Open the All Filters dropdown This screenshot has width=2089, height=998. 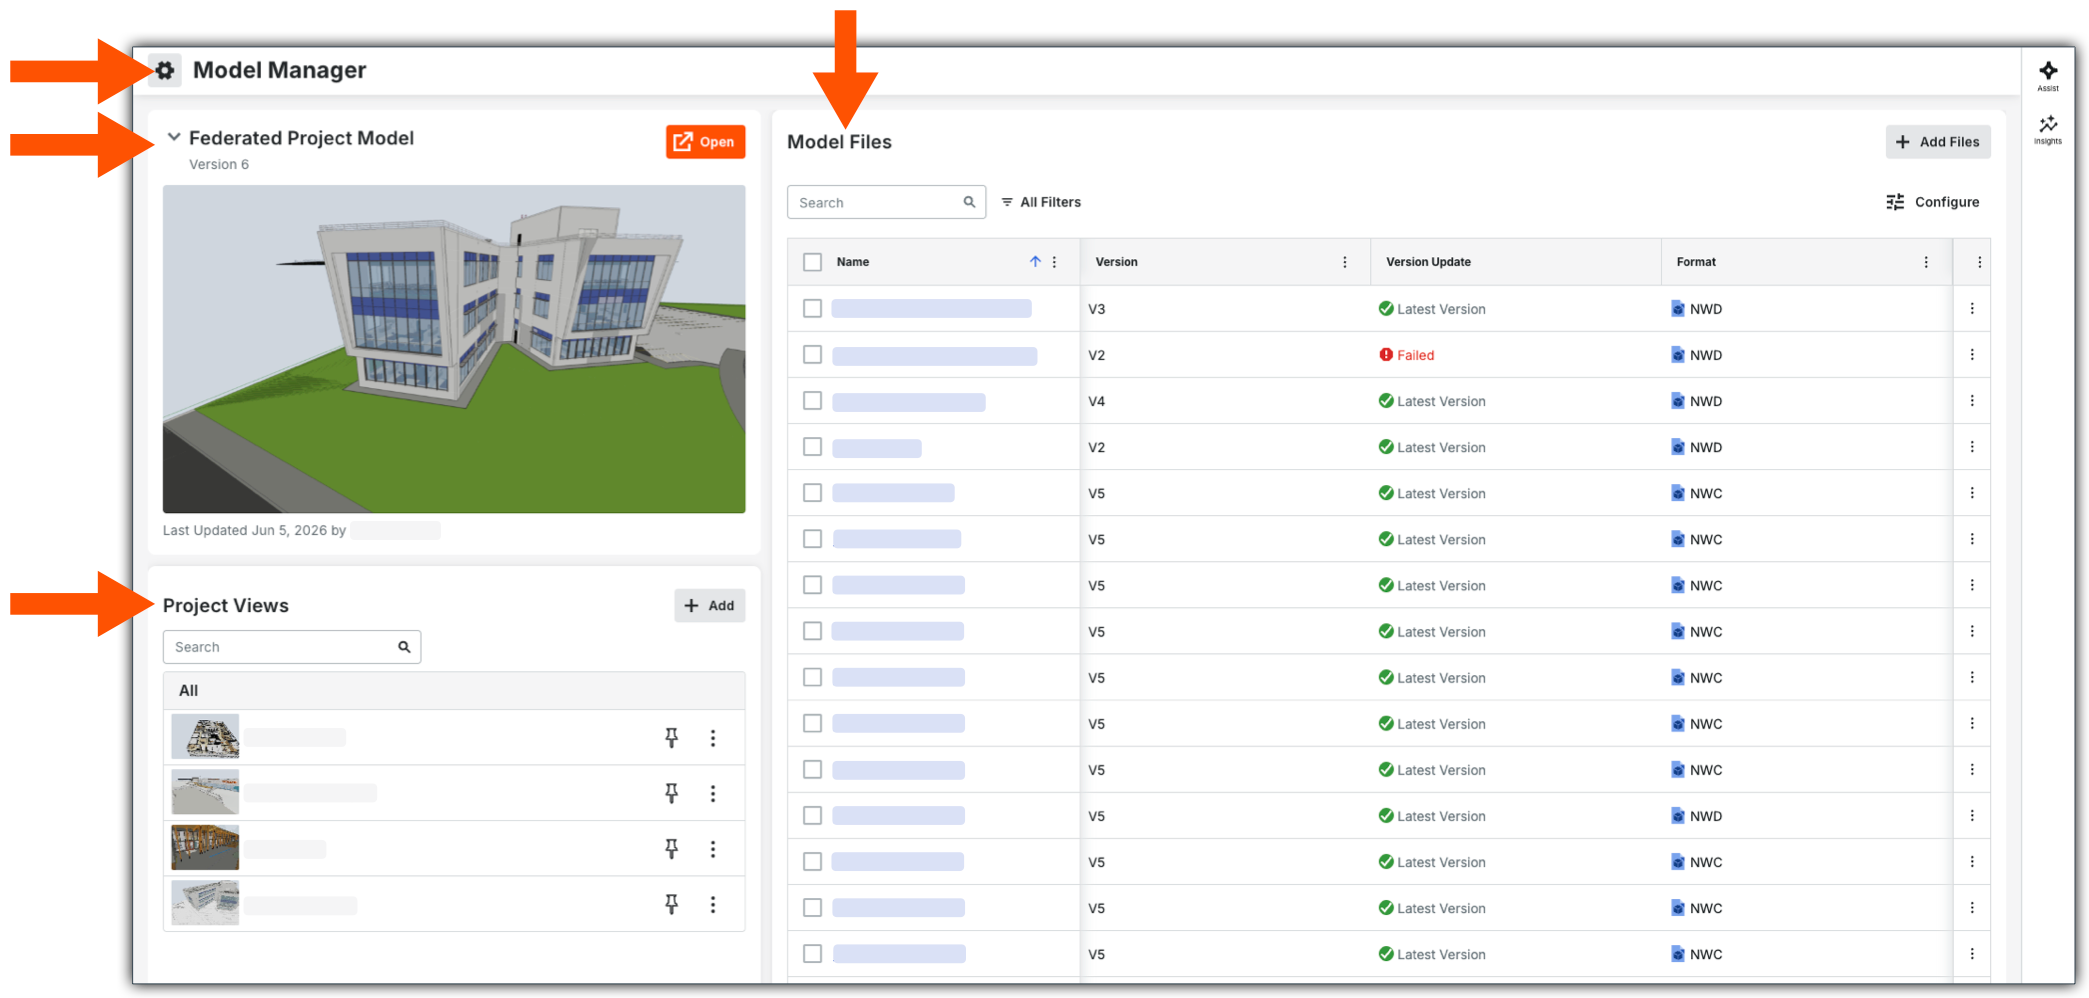pos(1041,202)
